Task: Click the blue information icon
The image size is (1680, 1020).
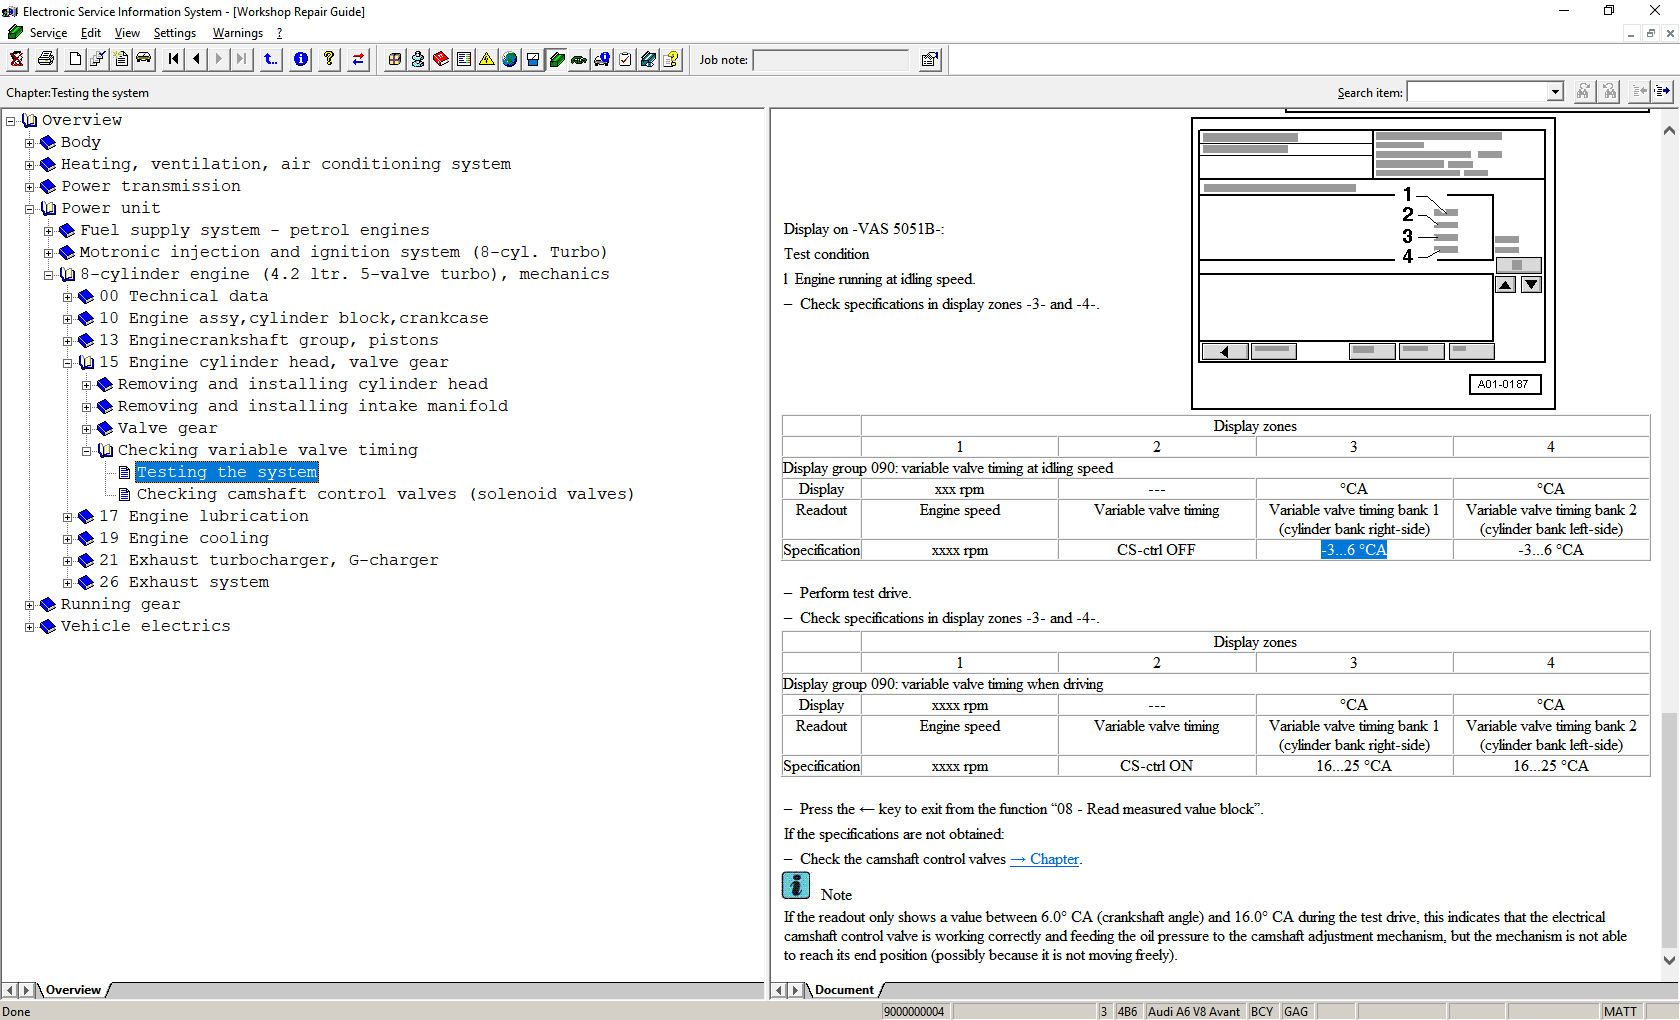Action: 301,59
